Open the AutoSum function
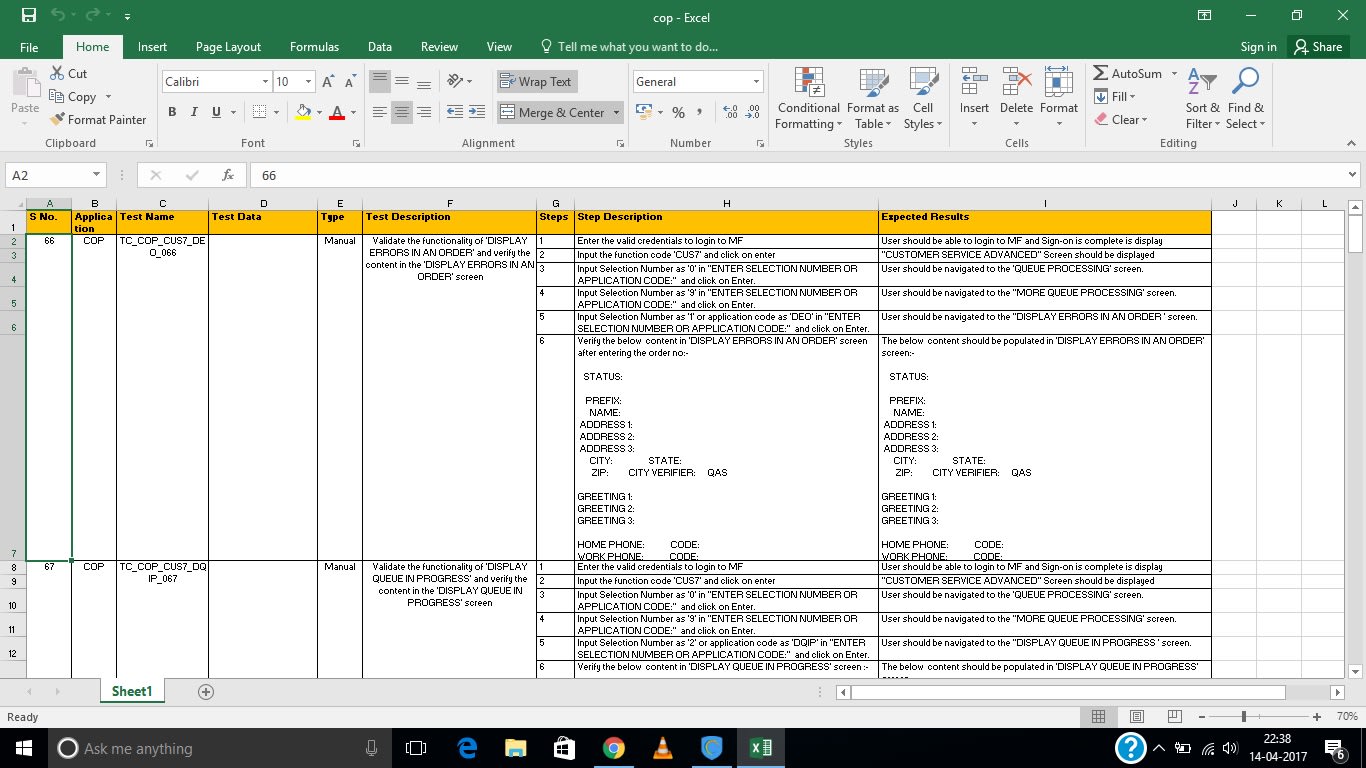The width and height of the screenshot is (1366, 768). [x=1129, y=72]
